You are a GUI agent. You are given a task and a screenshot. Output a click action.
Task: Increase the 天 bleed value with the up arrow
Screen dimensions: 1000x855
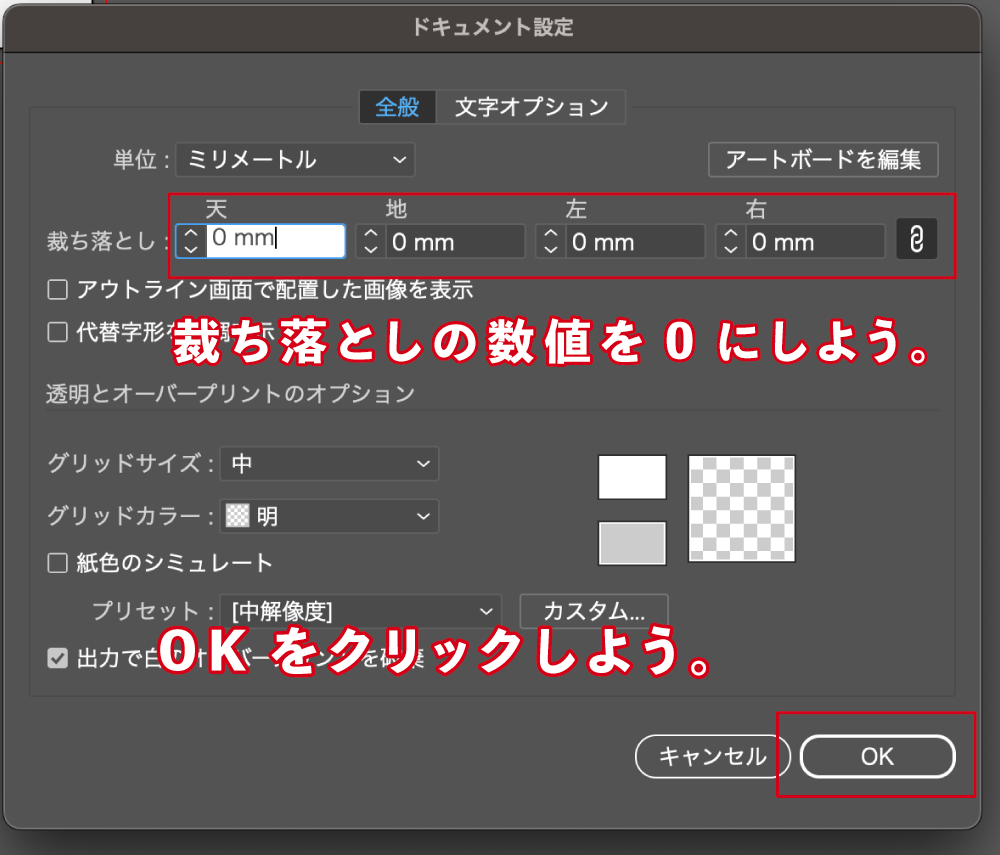tap(190, 234)
